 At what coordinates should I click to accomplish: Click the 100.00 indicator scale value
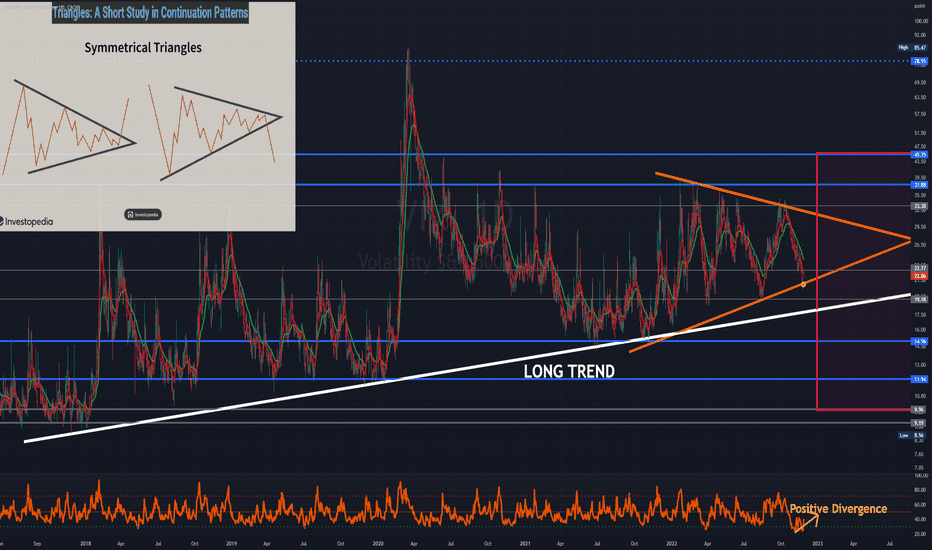pyautogui.click(x=921, y=476)
